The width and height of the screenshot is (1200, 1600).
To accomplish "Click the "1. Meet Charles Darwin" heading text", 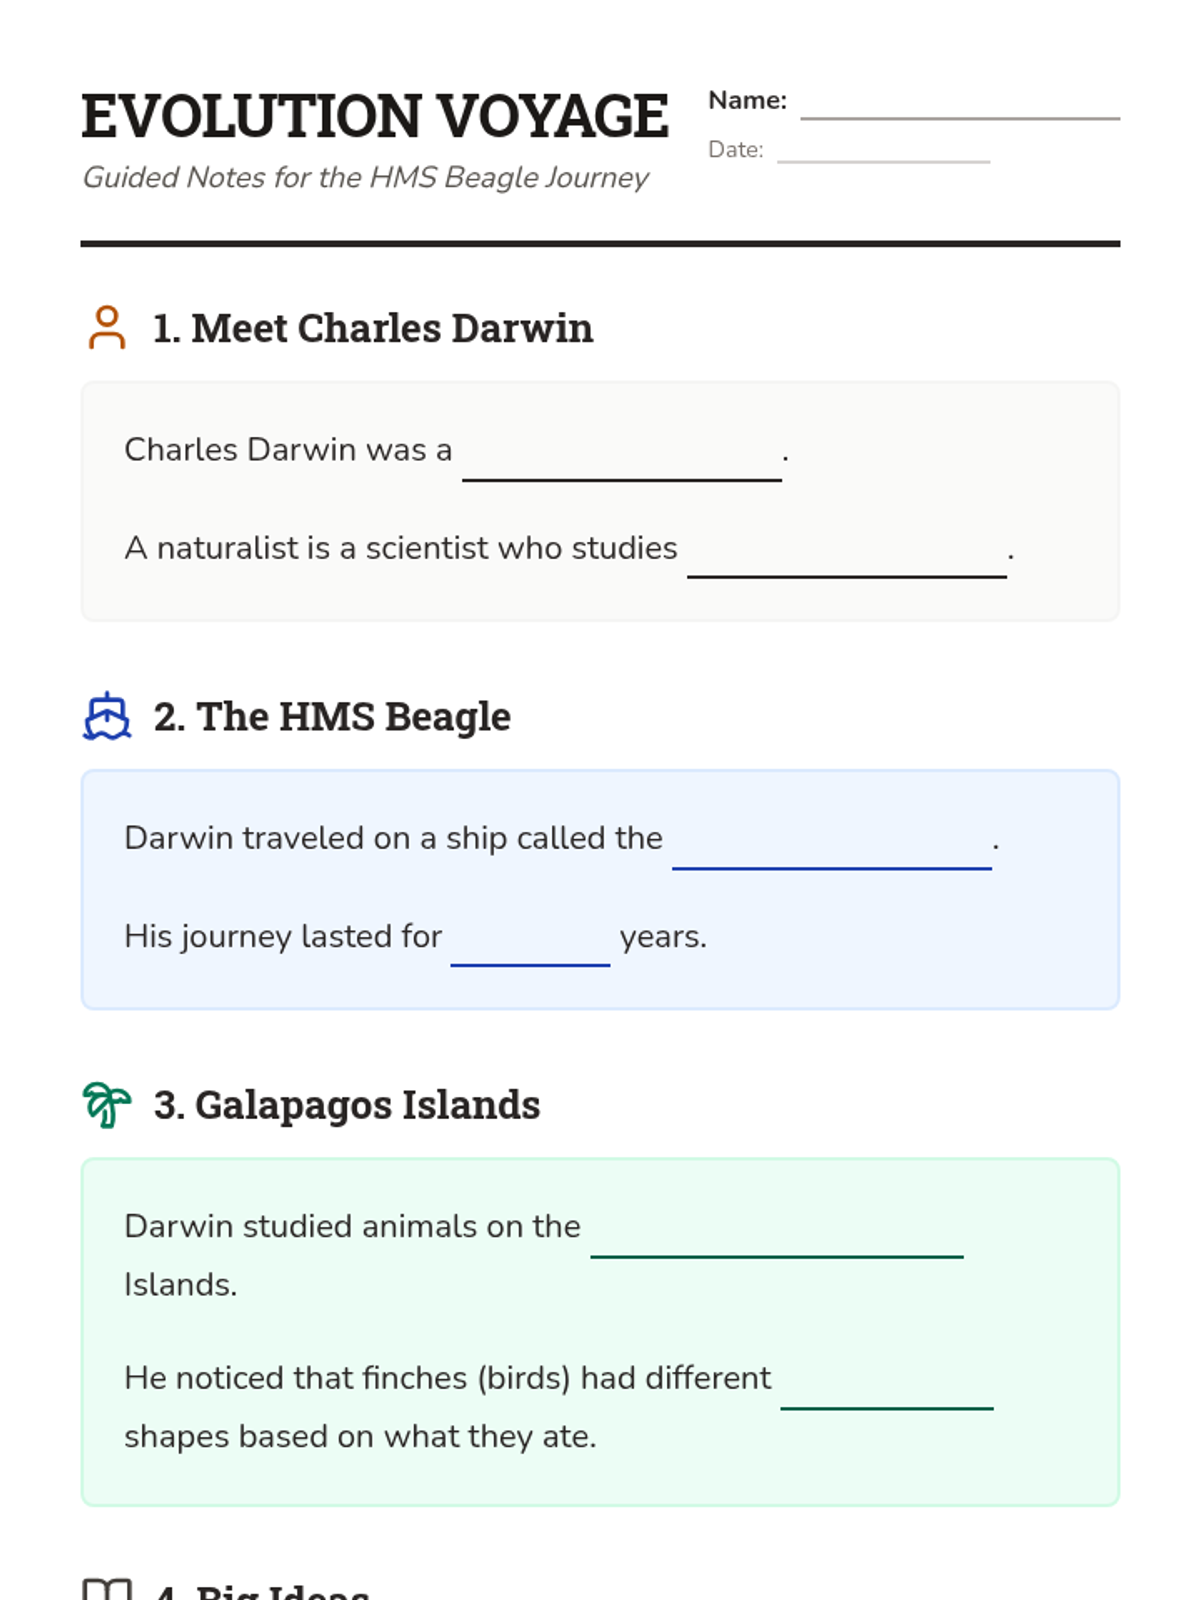I will coord(372,329).
